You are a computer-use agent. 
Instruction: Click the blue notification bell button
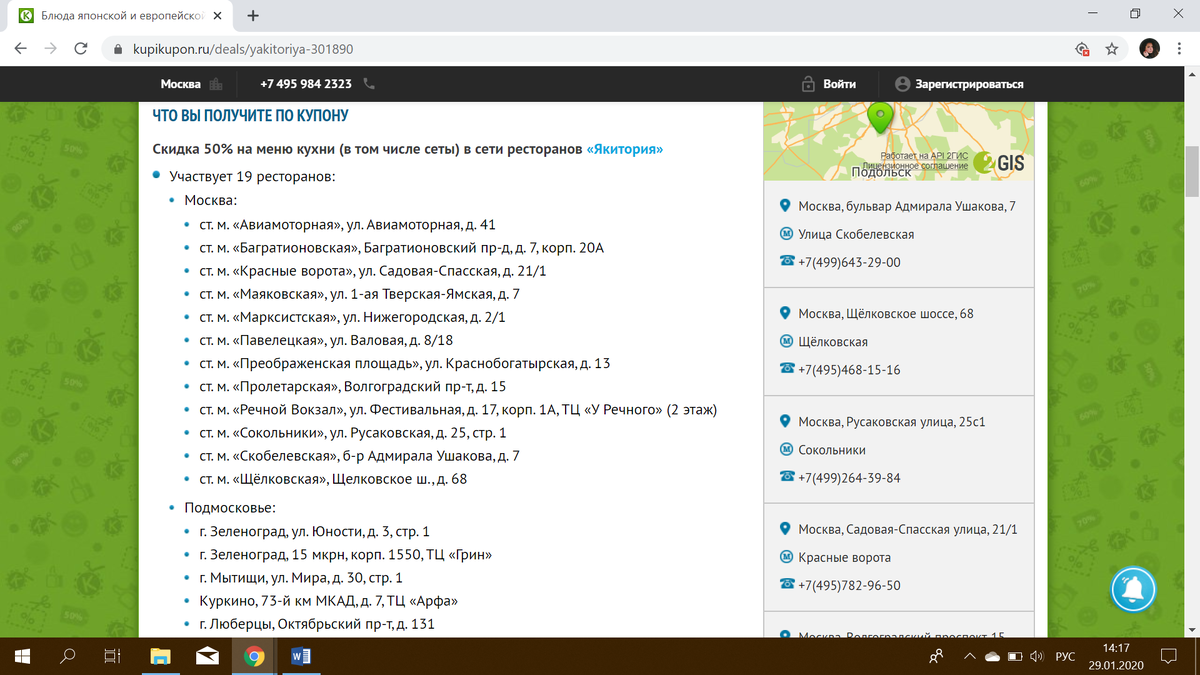tap(1134, 588)
